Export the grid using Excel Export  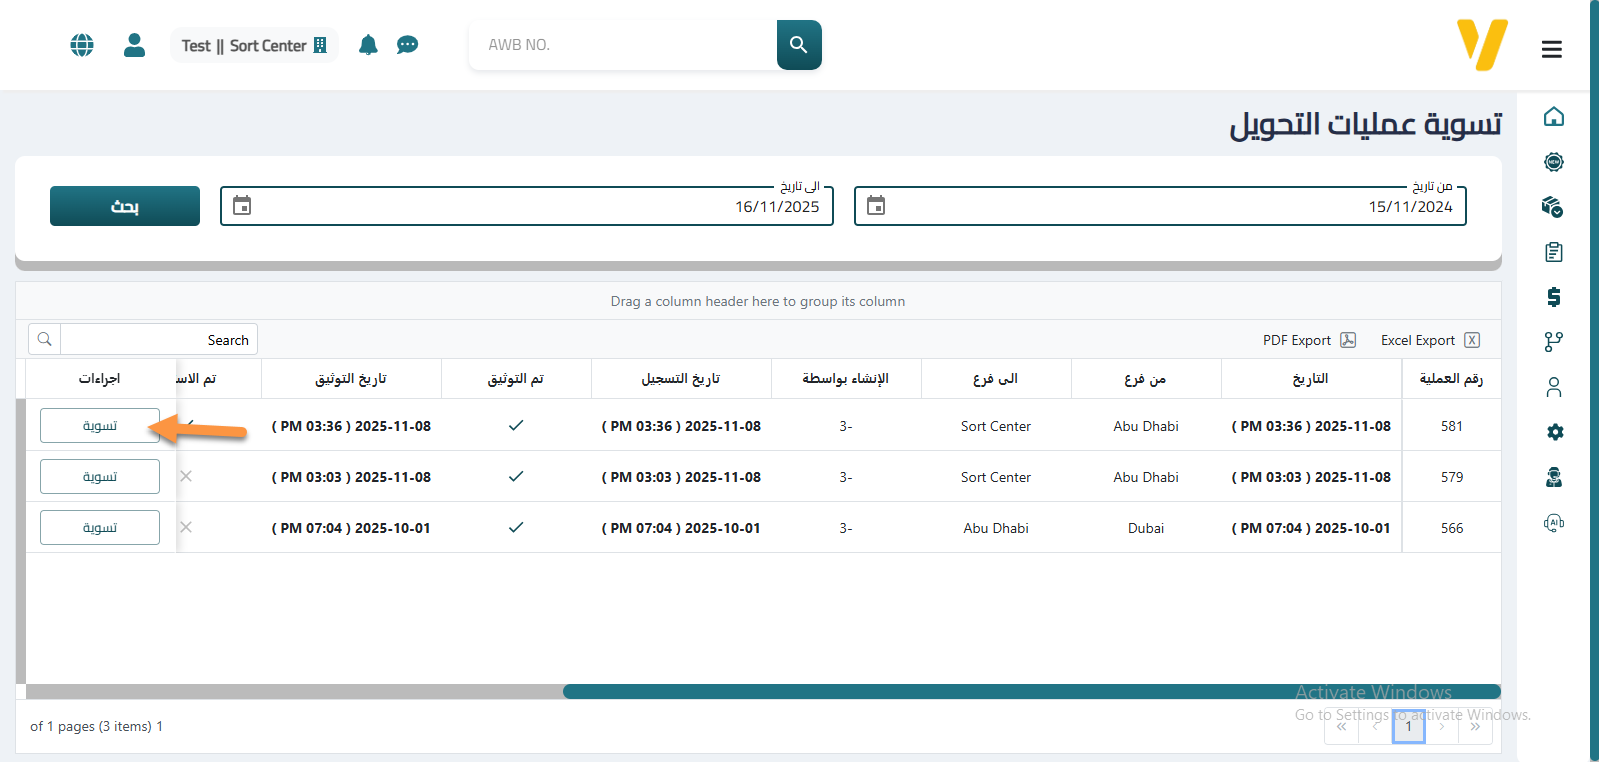click(1429, 340)
